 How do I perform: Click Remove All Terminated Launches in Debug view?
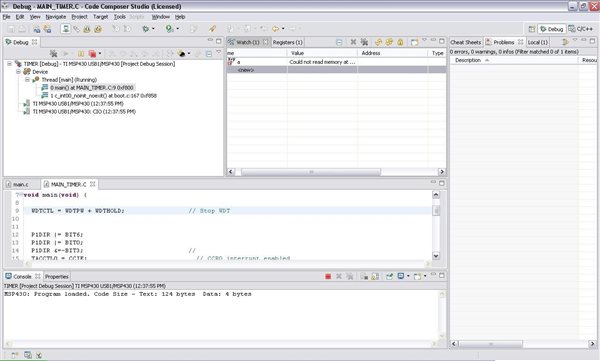[x=54, y=54]
